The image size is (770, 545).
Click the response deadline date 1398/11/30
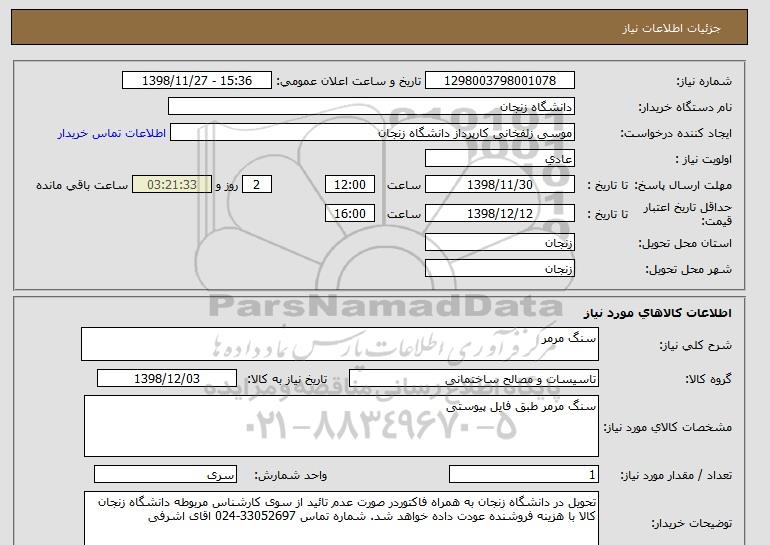[499, 185]
